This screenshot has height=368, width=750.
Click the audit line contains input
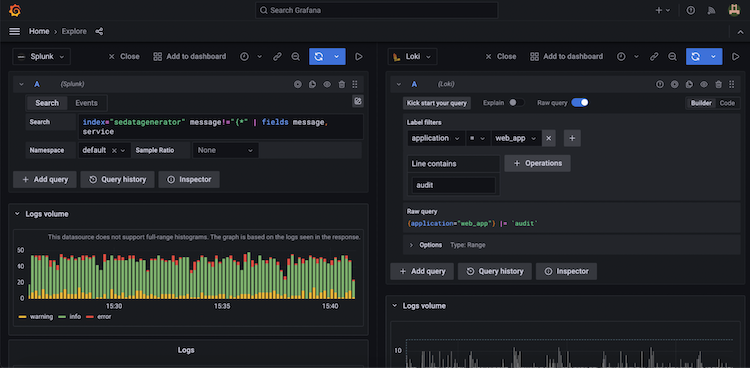click(453, 185)
